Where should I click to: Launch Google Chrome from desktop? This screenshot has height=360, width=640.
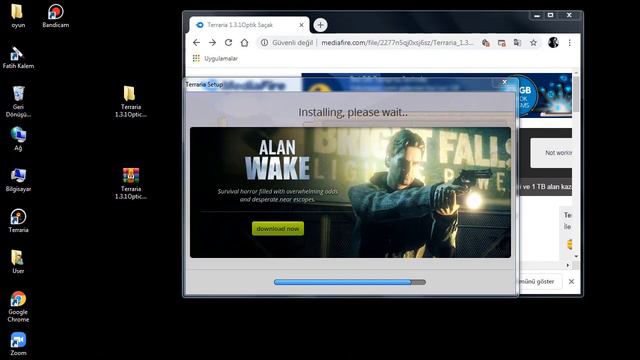[x=18, y=306]
